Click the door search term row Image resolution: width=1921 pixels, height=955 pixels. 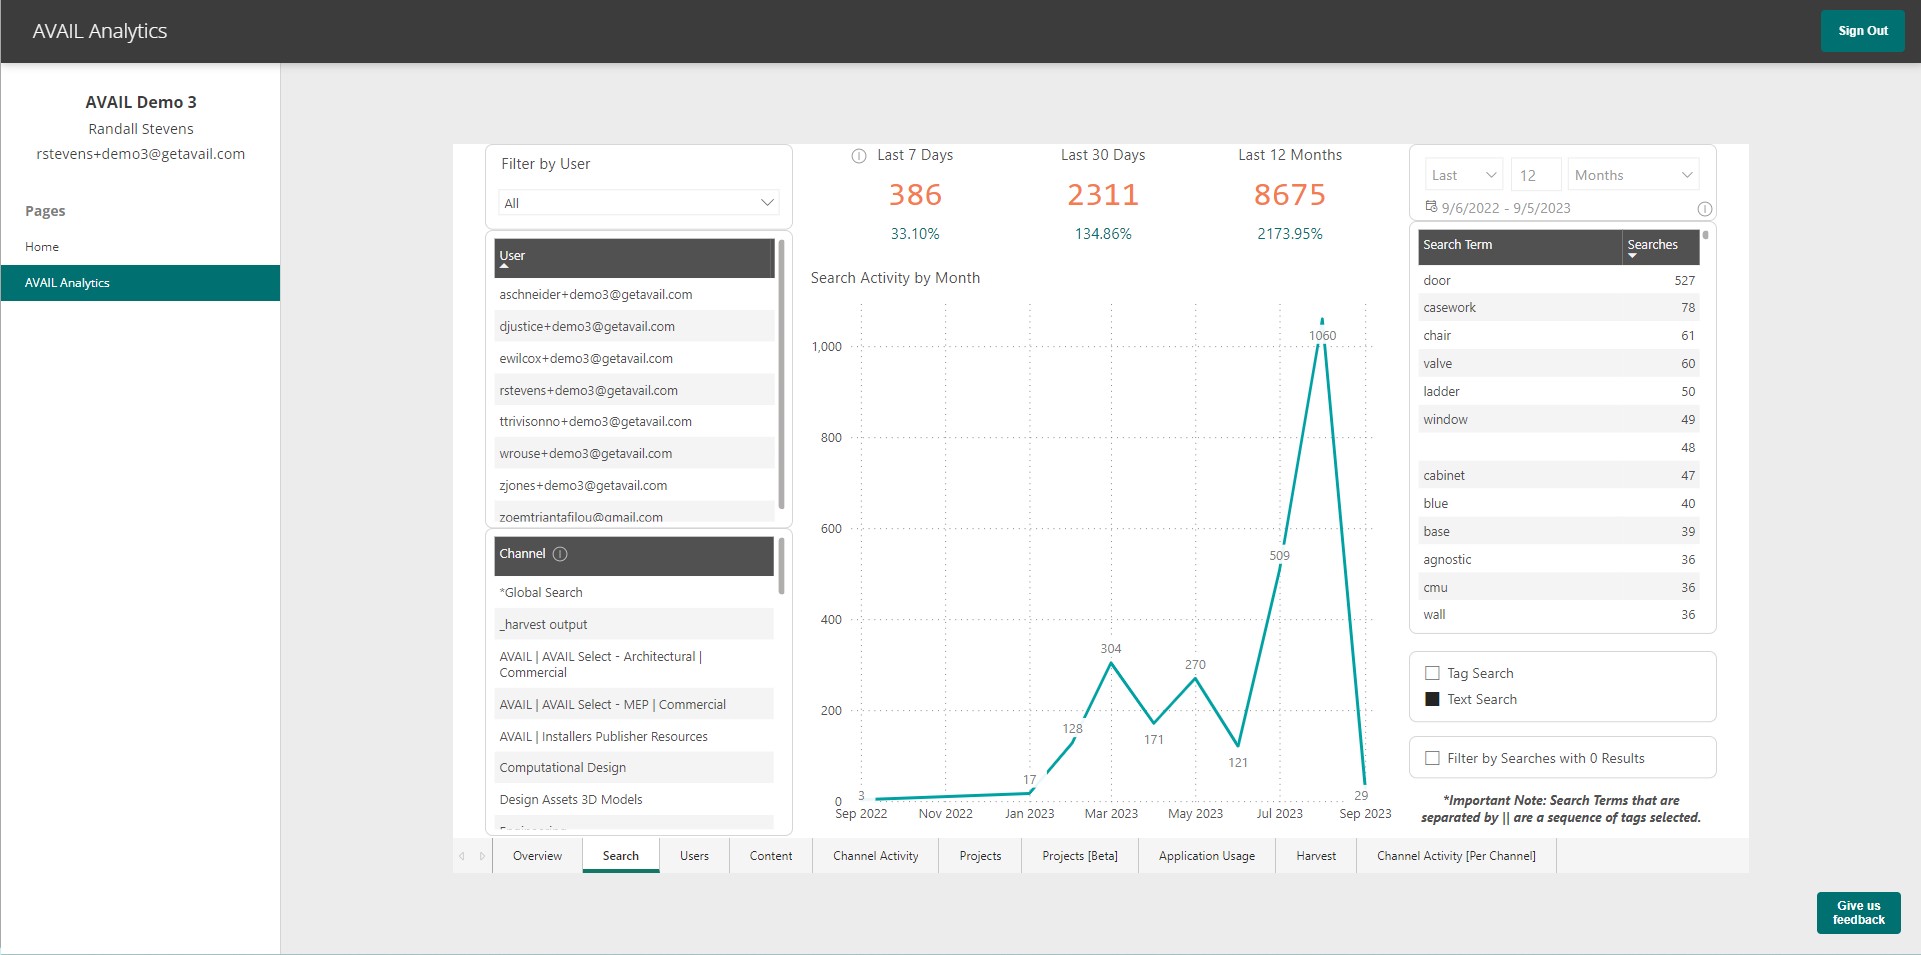tap(1559, 281)
